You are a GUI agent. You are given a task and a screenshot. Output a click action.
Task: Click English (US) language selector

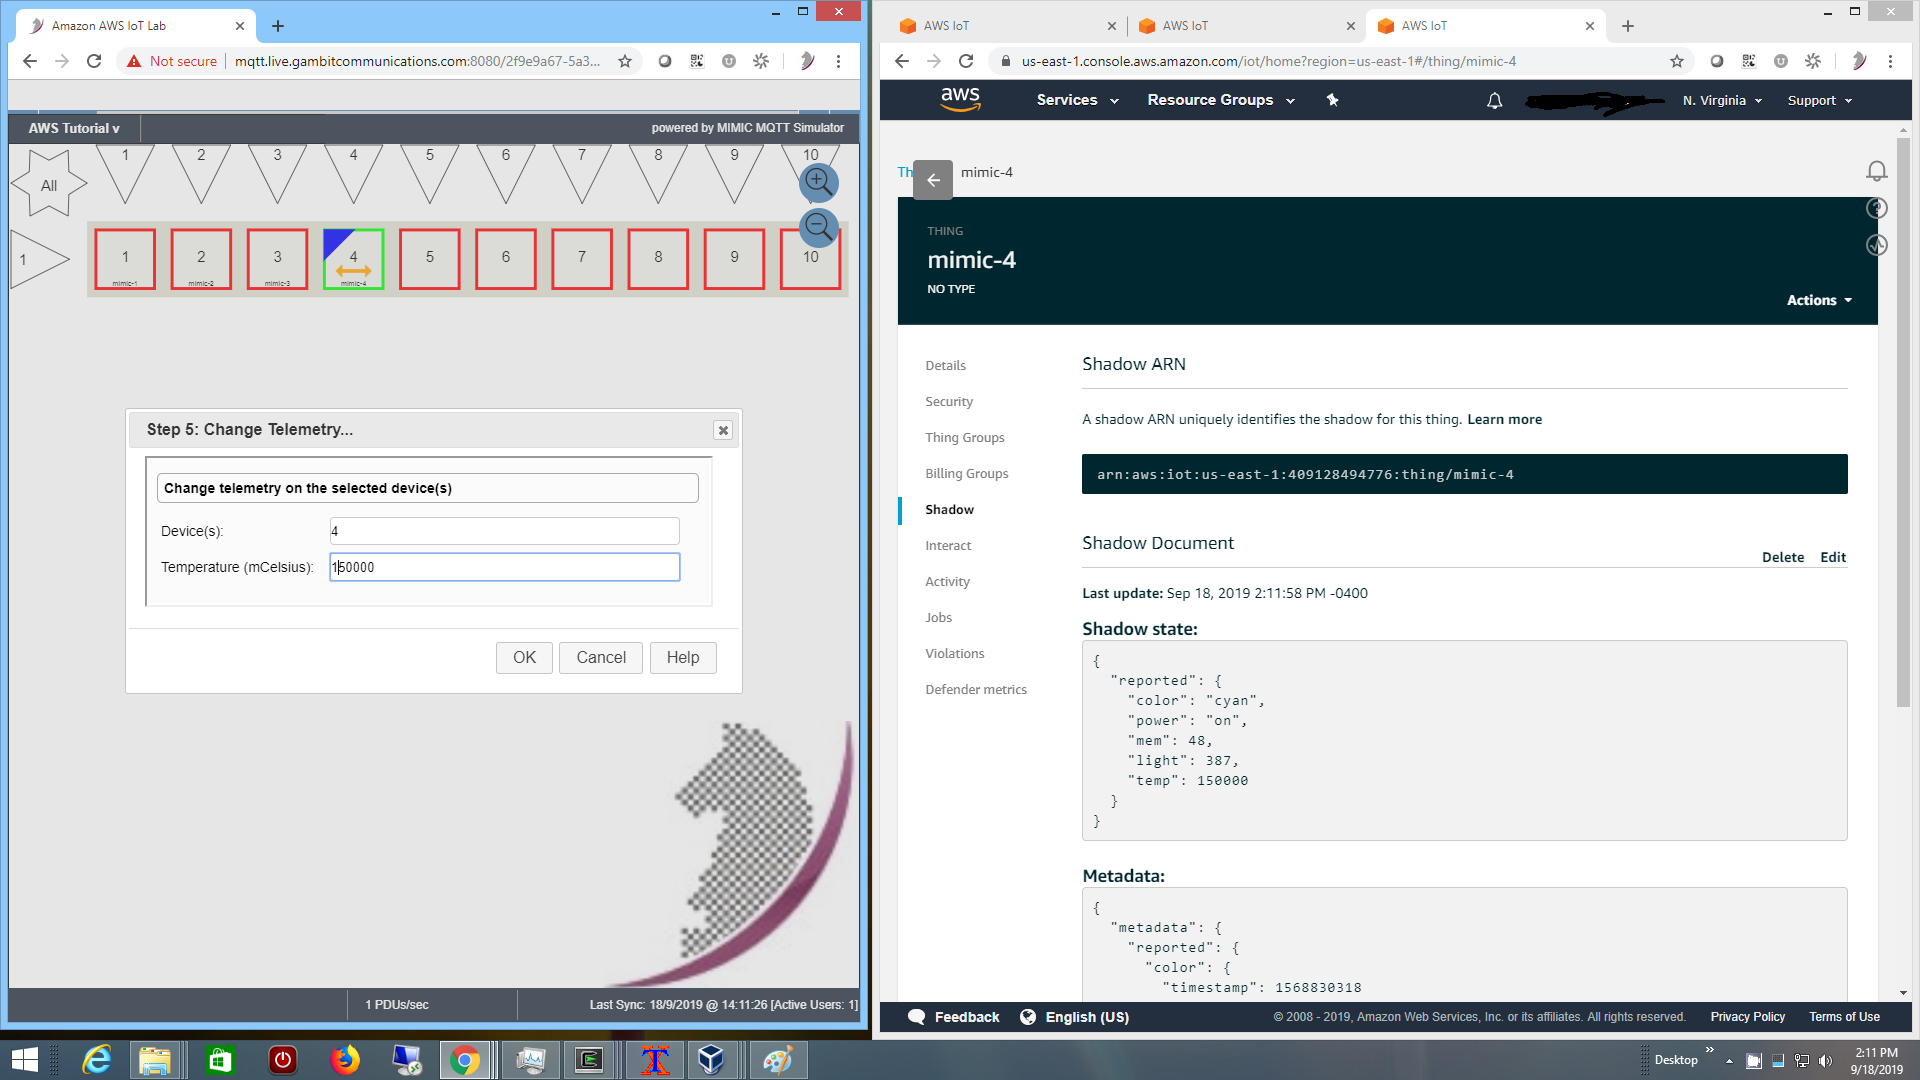(1075, 1017)
